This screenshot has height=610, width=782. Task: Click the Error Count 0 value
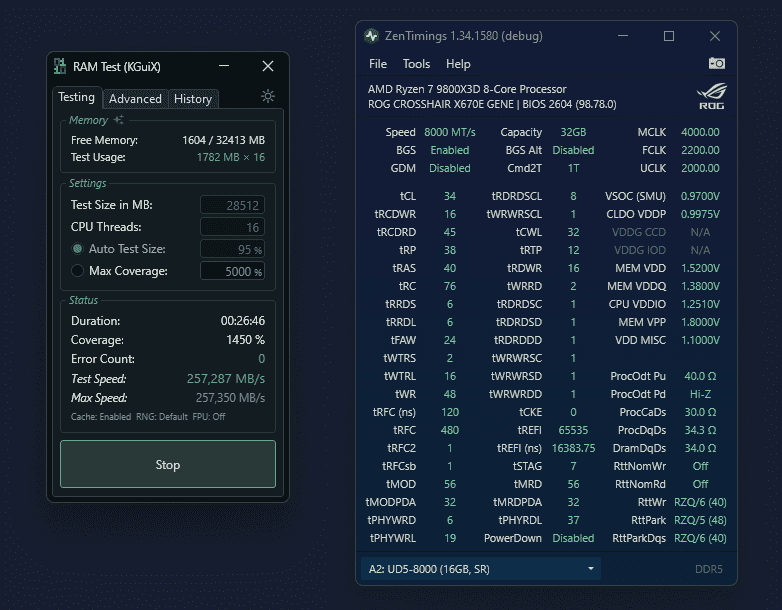[261, 359]
